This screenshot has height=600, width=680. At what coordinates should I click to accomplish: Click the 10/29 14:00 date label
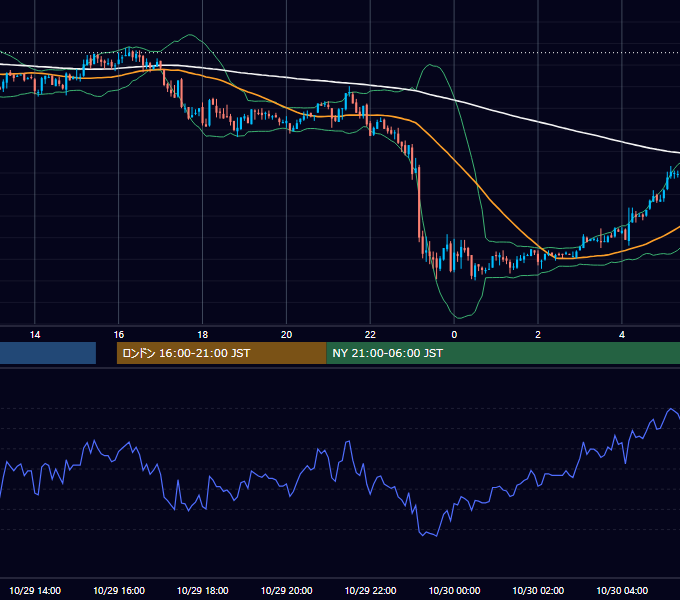[35, 590]
